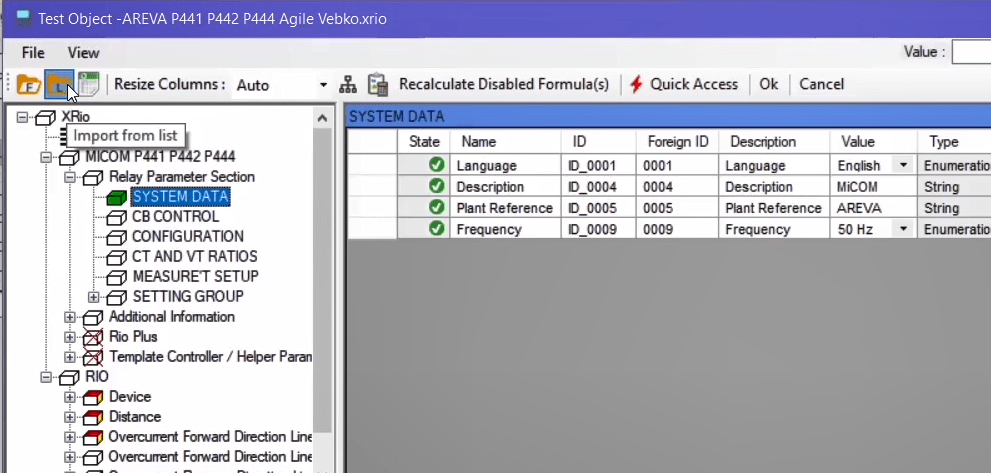Click the Quick Access lightning icon
Image resolution: width=991 pixels, height=473 pixels.
[636, 85]
